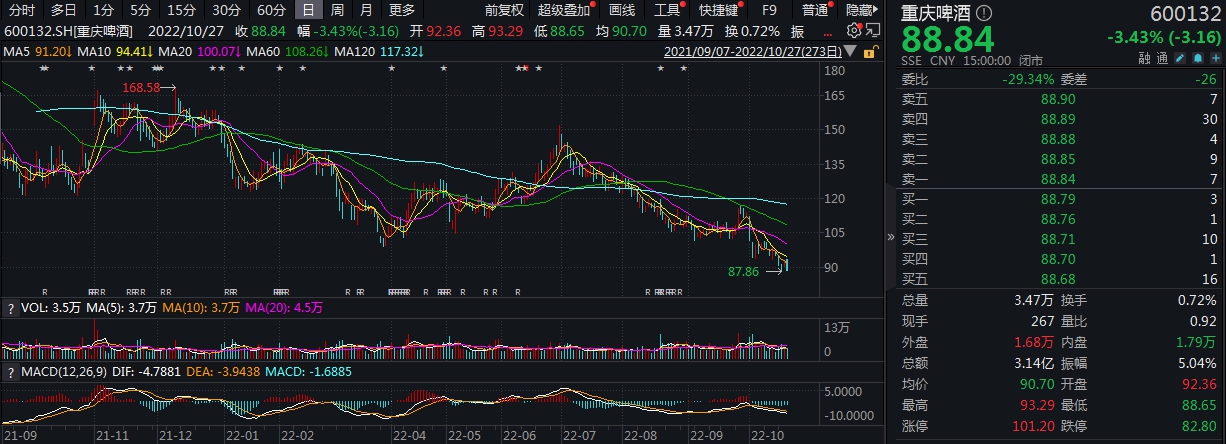The image size is (1226, 444).
Task: Select the 卖二 88.85 ask row
Action: [x=1060, y=159]
